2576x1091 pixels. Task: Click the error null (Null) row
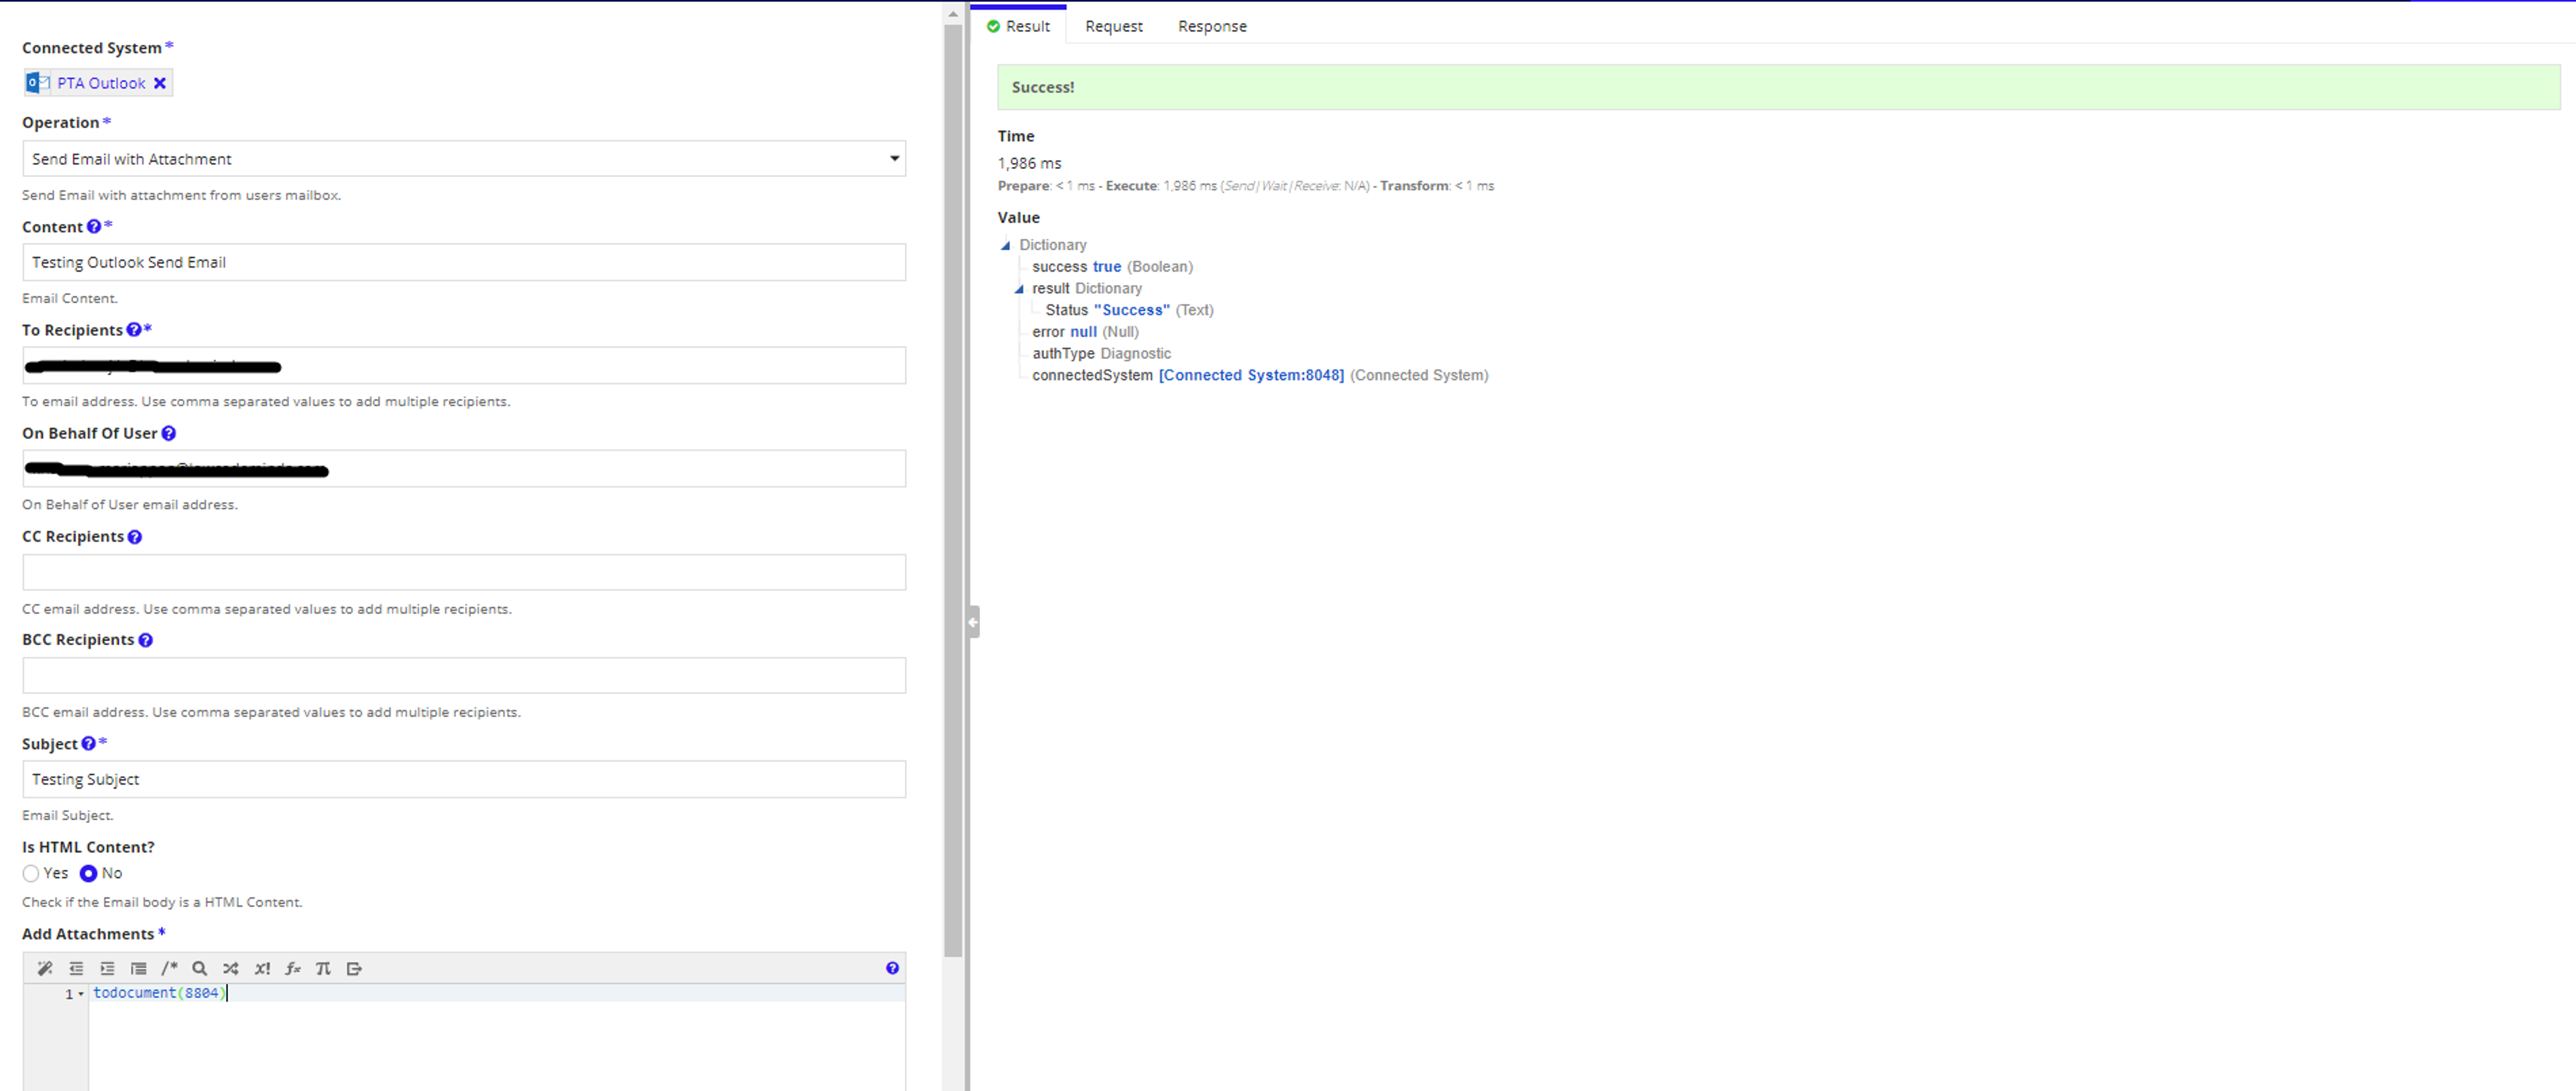pyautogui.click(x=1085, y=332)
